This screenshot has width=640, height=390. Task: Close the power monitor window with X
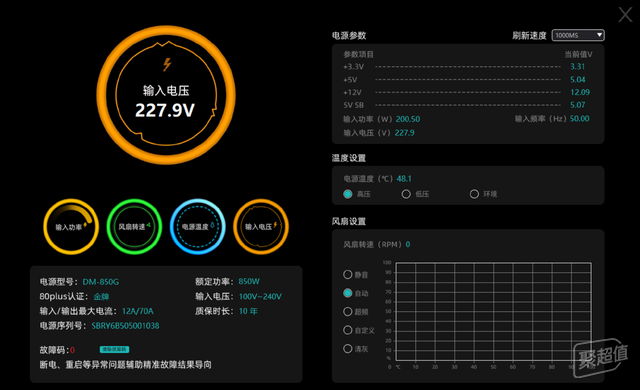pos(625,15)
